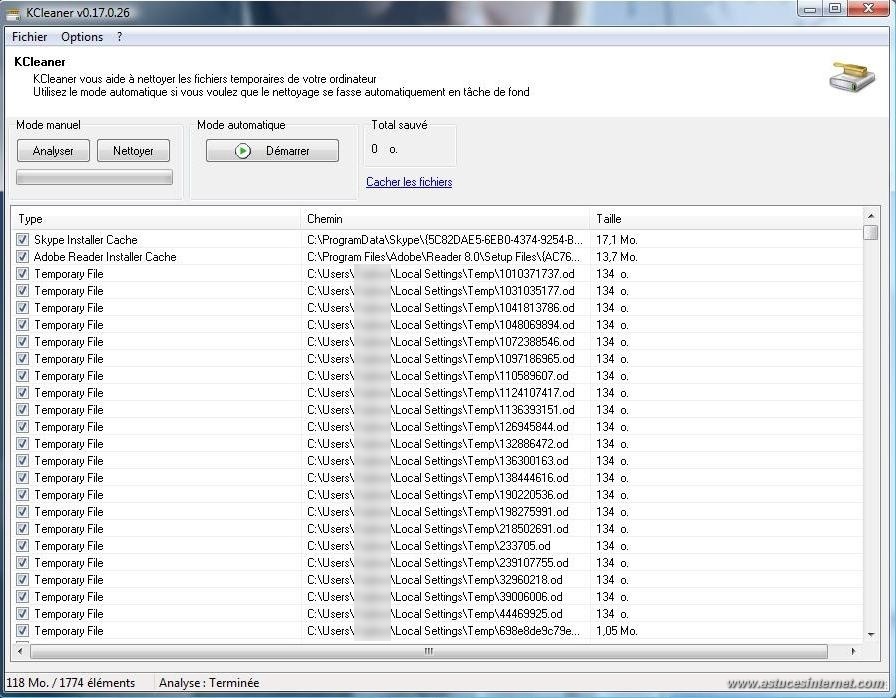896x698 pixels.
Task: Click the KCleaner drive icon in header
Action: click(852, 77)
